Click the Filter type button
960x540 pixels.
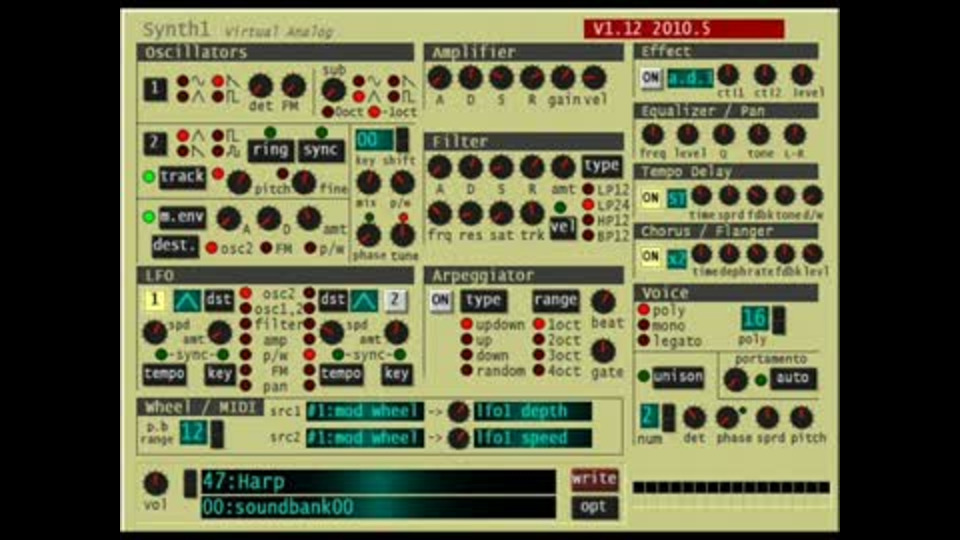(601, 167)
